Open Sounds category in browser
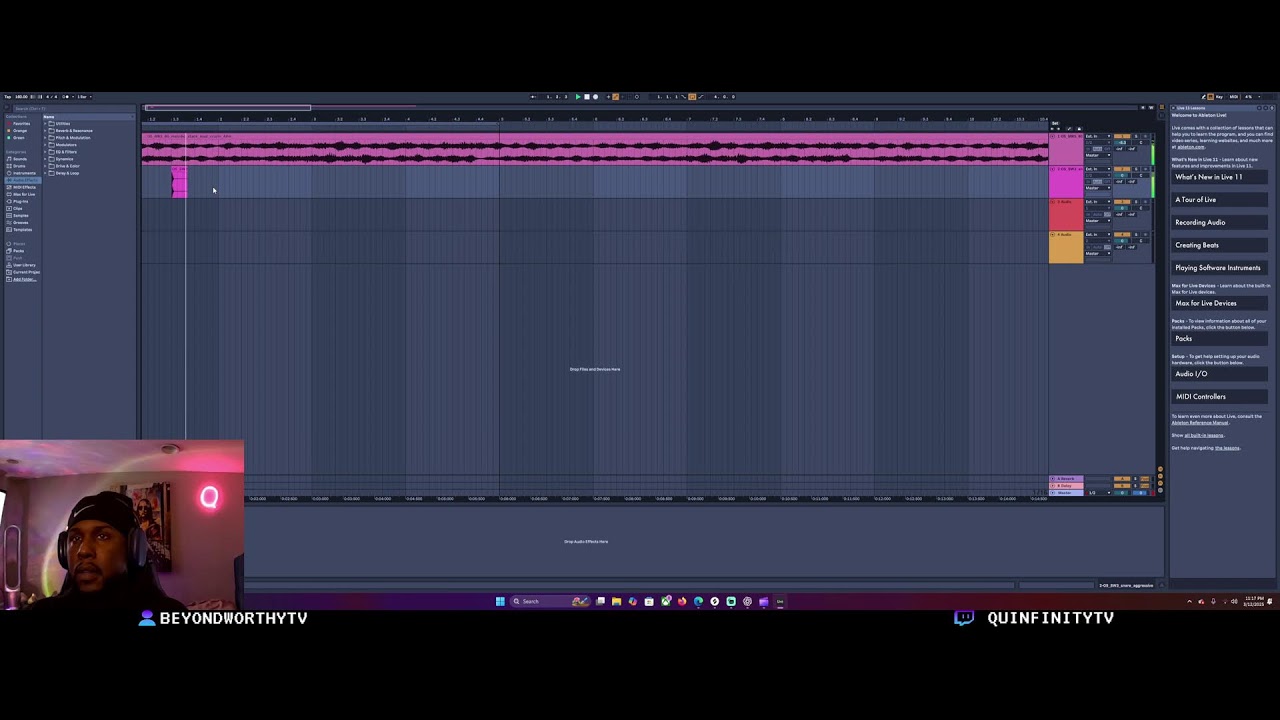 (20, 159)
